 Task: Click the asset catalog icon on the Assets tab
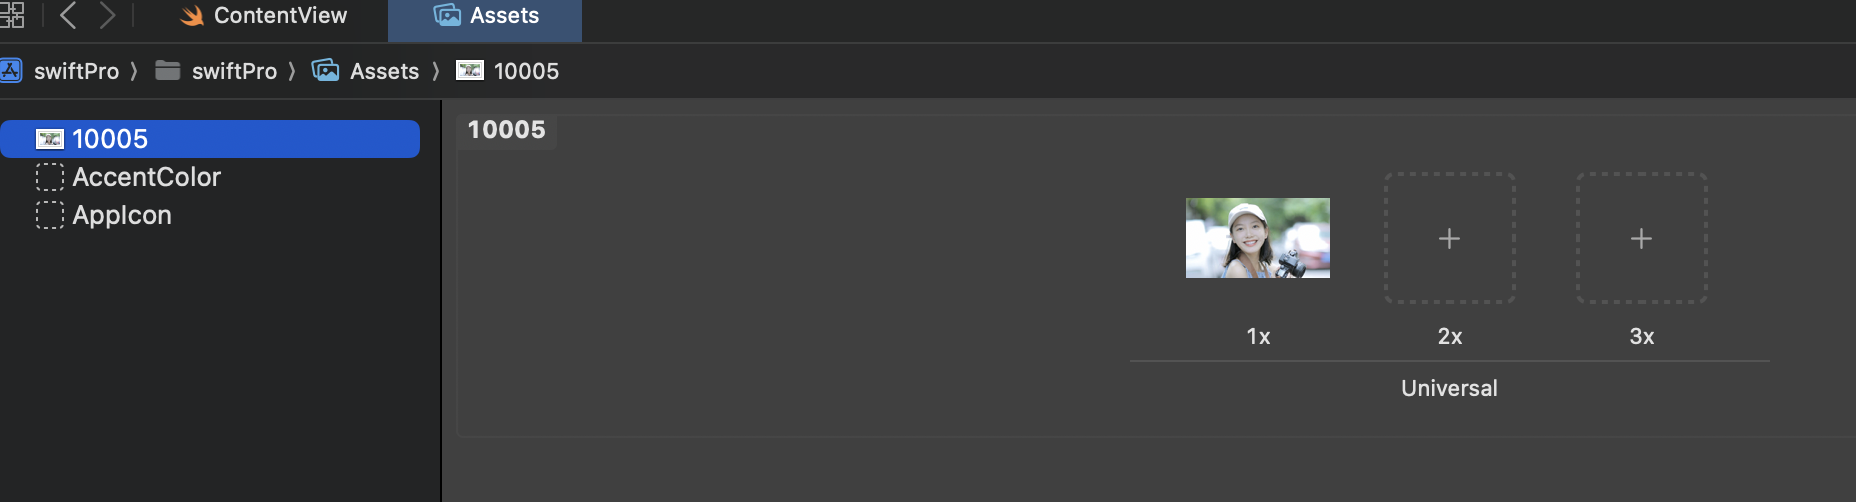(447, 15)
